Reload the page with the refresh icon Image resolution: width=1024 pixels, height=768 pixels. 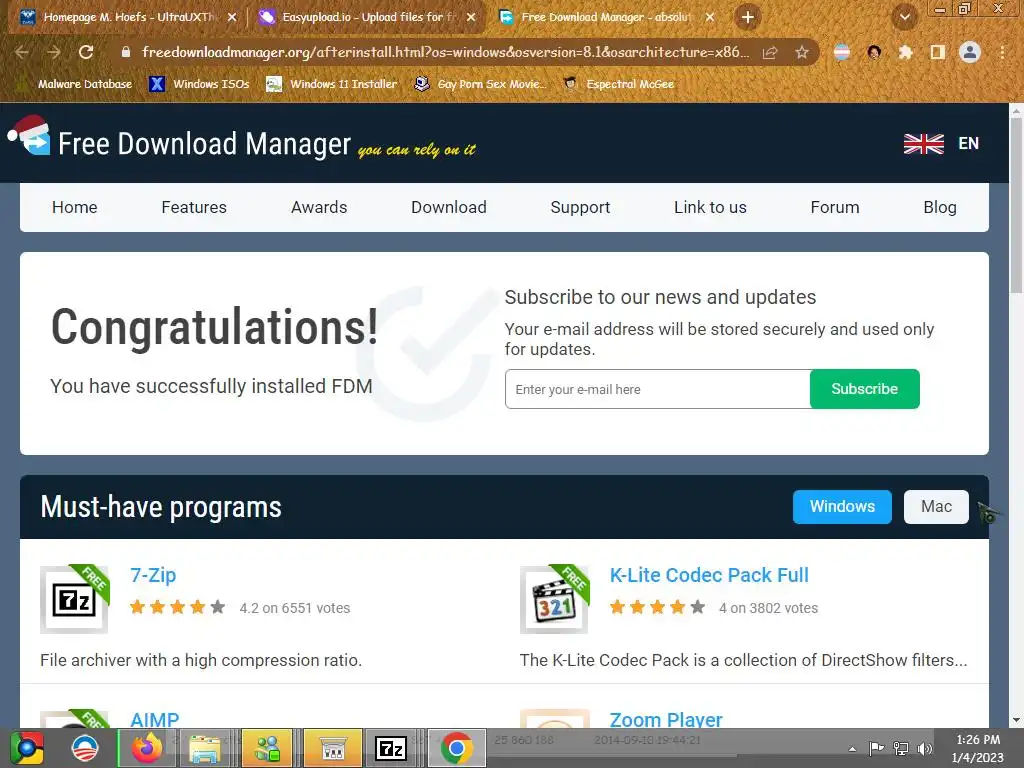tap(86, 52)
